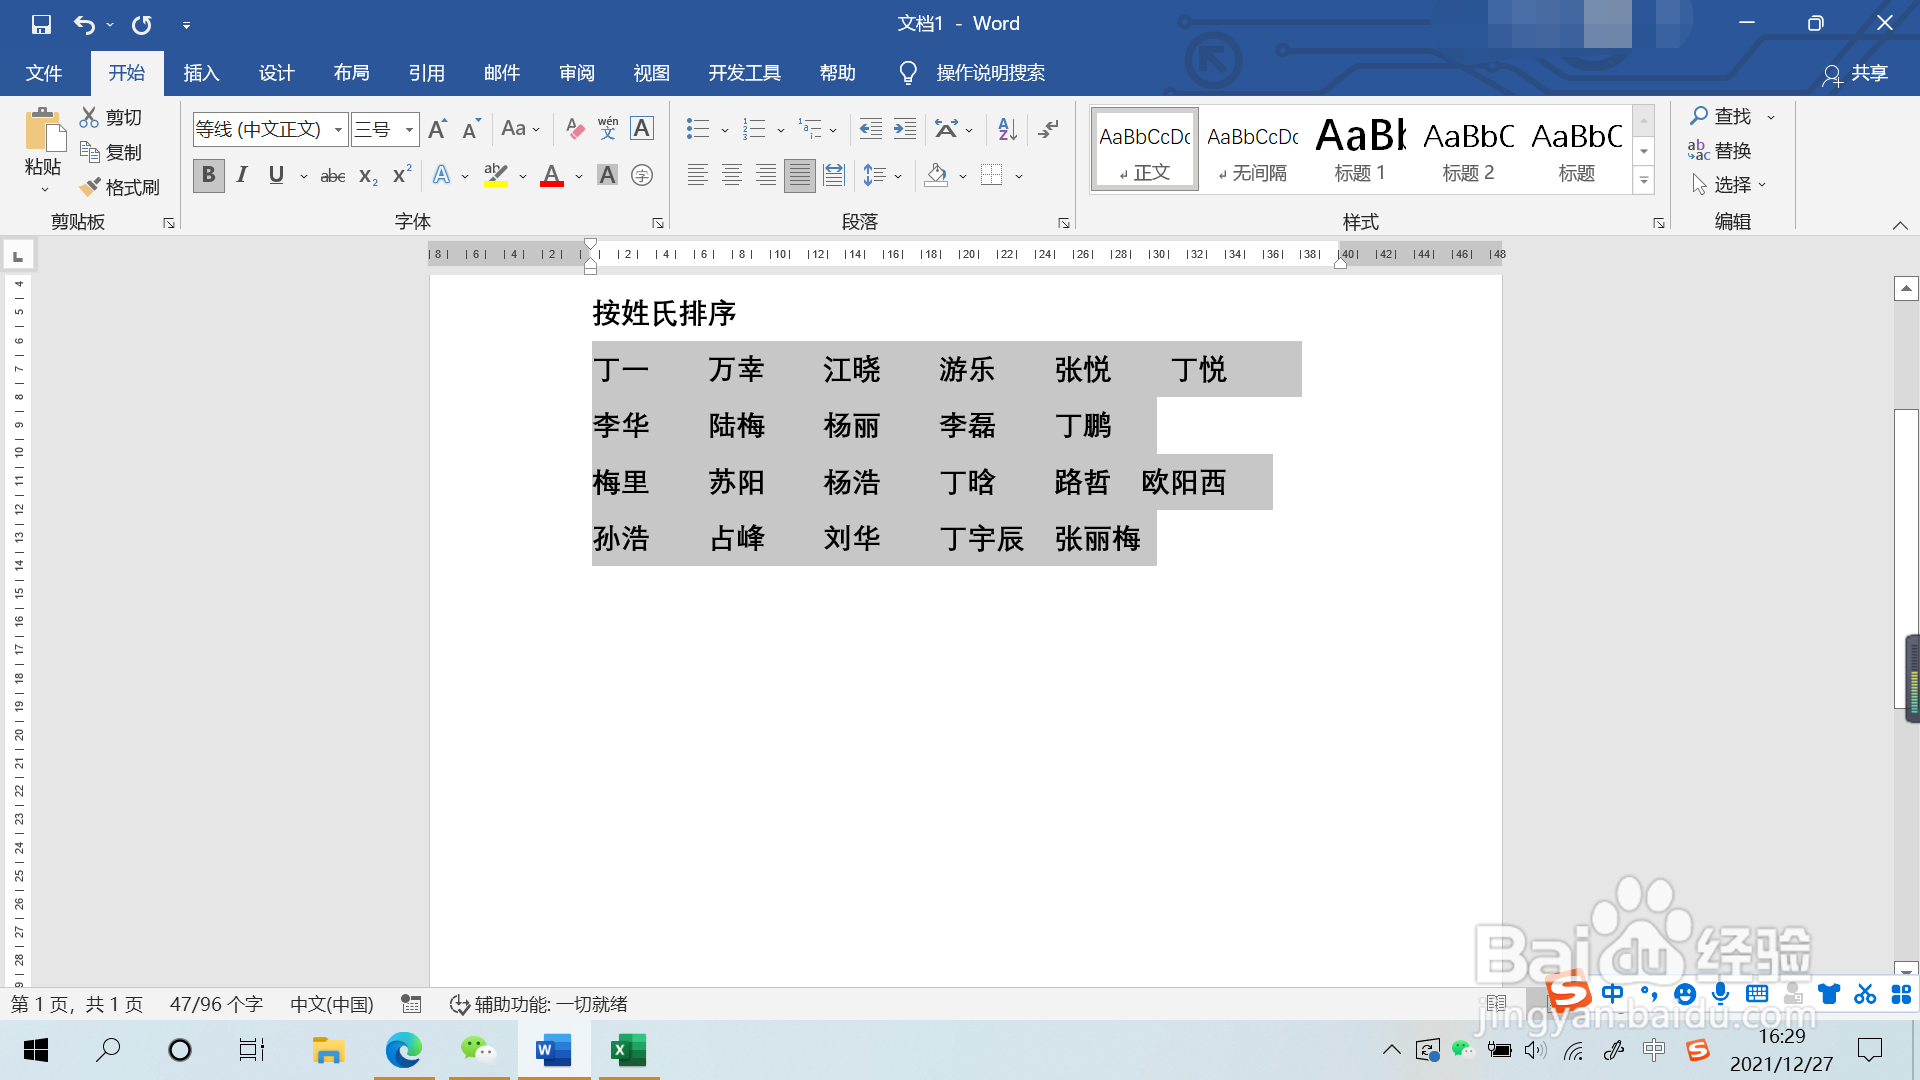Click the Format Painter brush icon
1920x1080 pixels.
click(x=91, y=187)
